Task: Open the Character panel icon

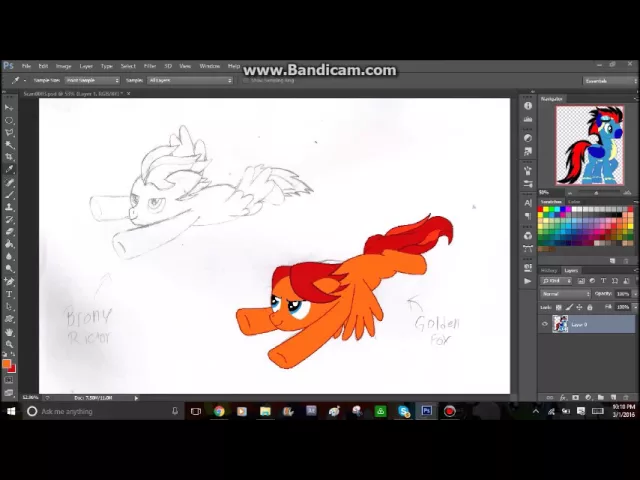Action: click(x=528, y=203)
